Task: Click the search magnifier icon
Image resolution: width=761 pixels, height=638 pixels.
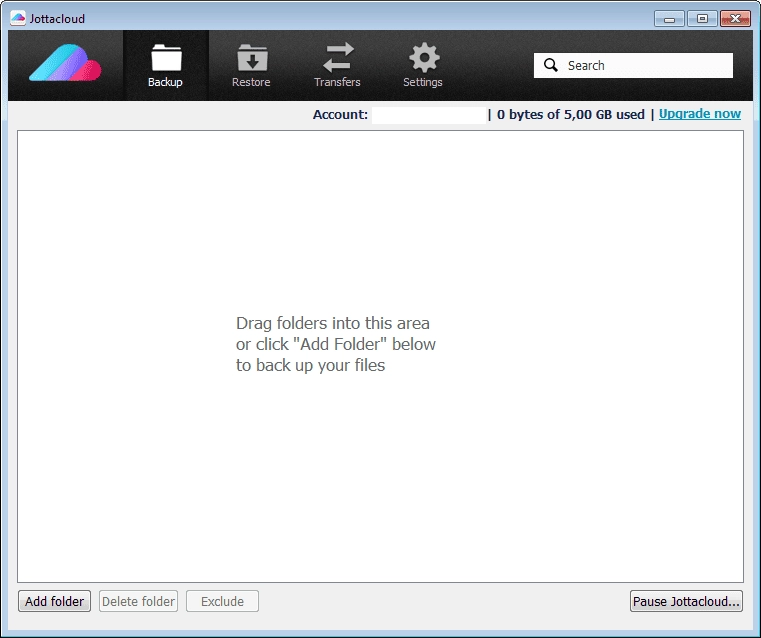Action: pos(550,65)
